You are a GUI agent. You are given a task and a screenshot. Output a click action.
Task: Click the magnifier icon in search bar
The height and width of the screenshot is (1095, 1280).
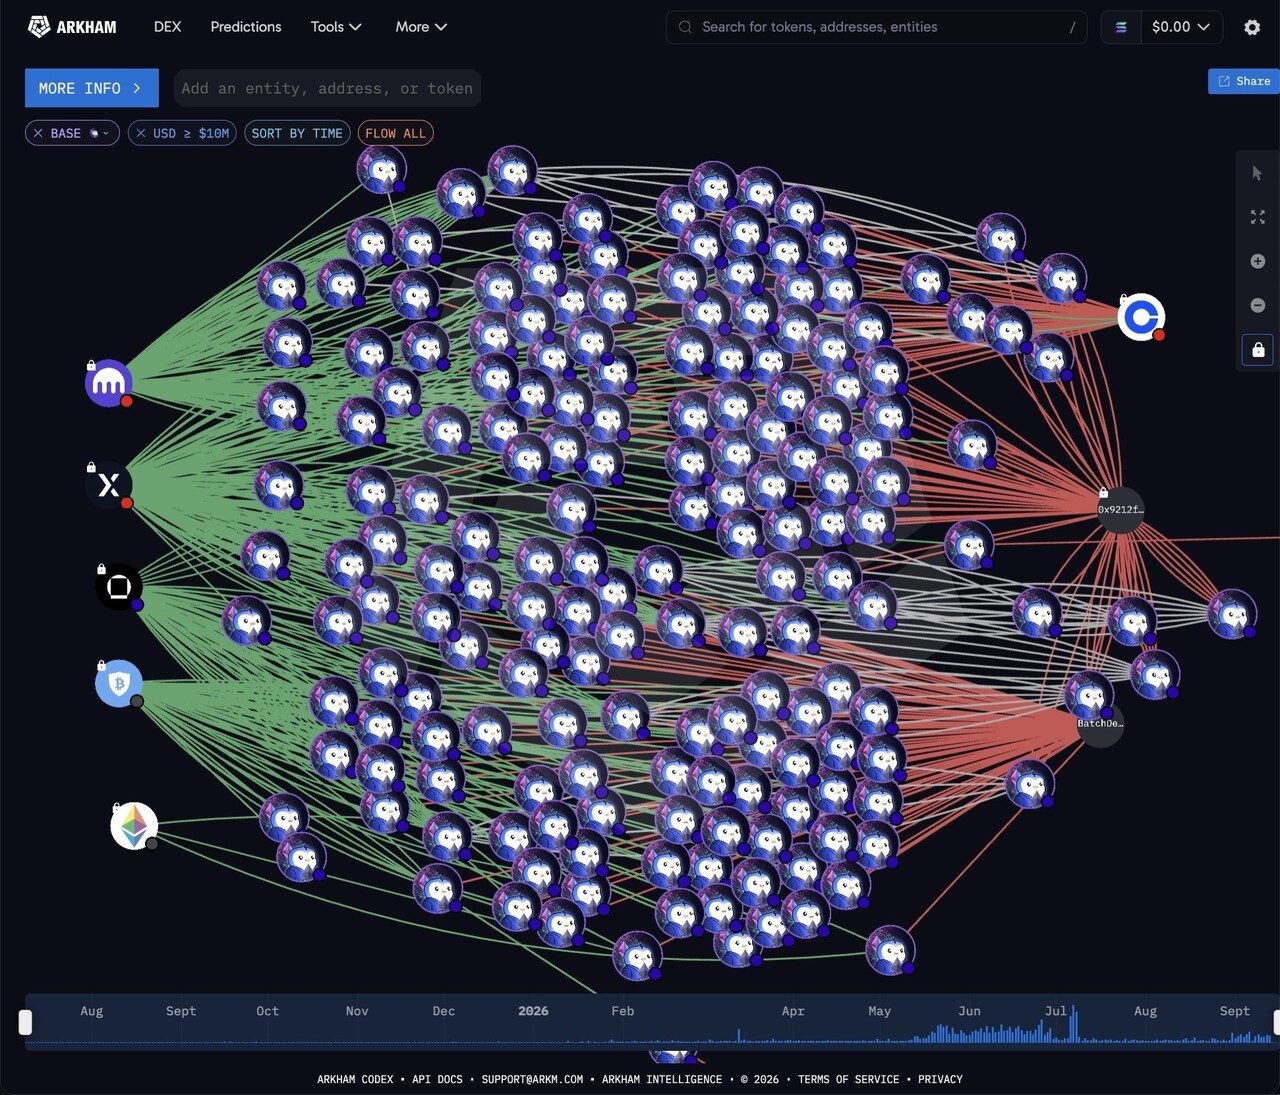tap(685, 27)
